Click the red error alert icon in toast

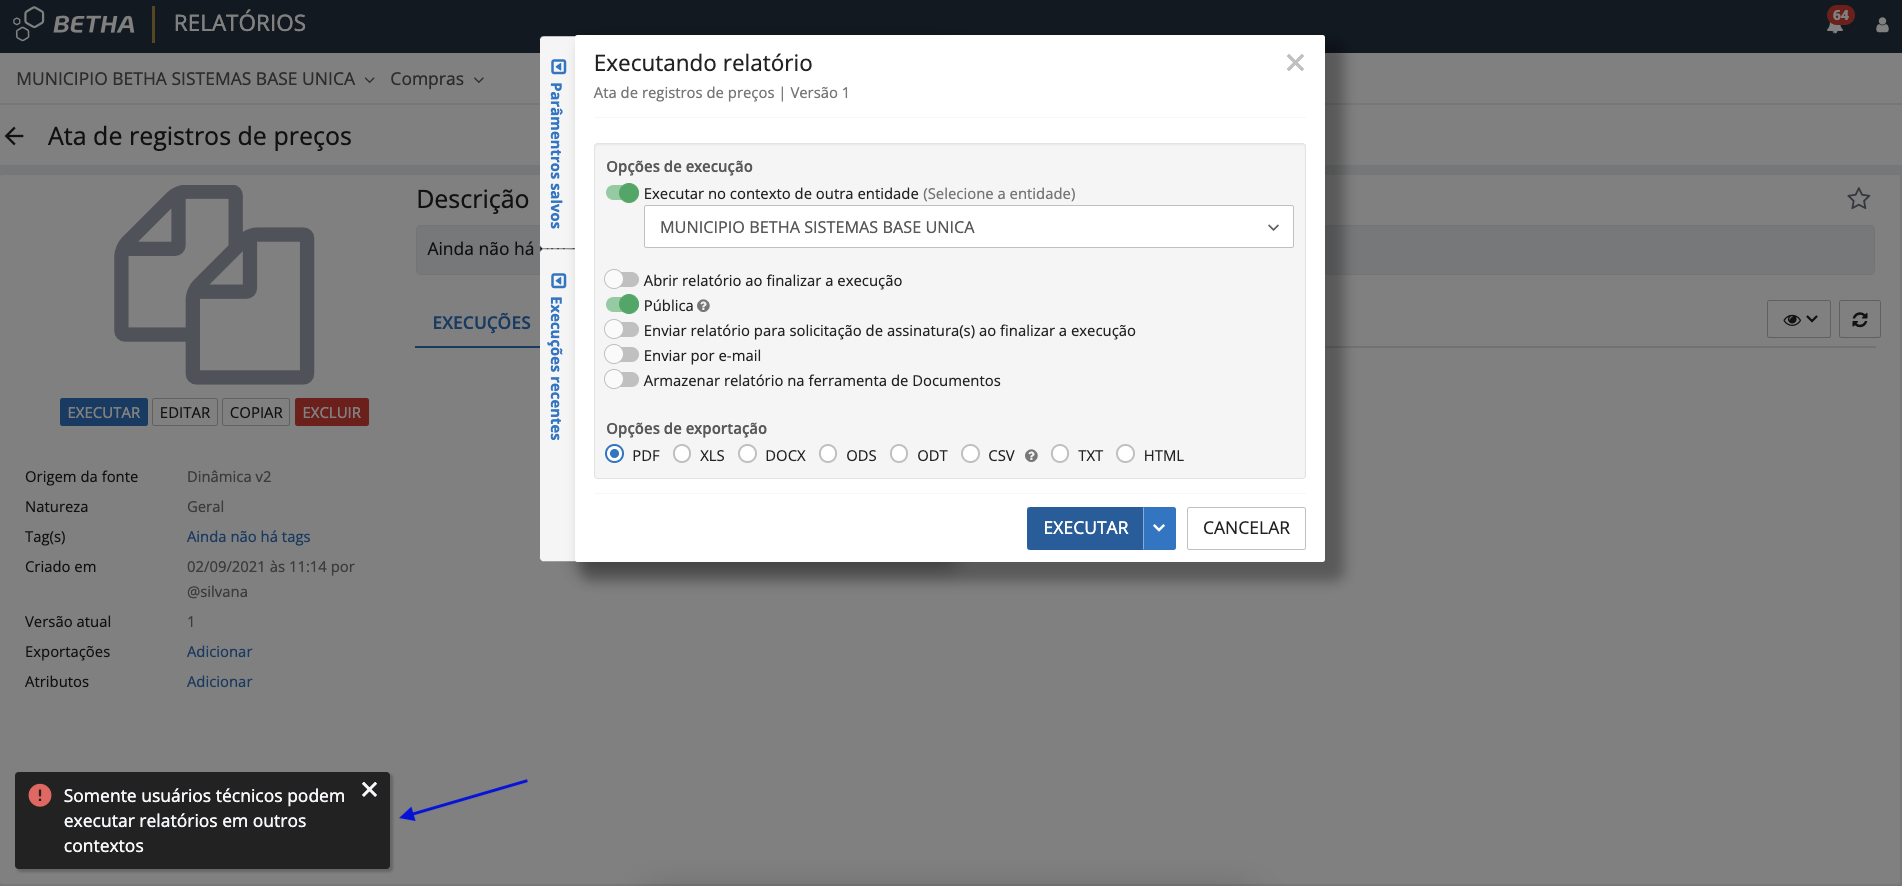[x=40, y=795]
